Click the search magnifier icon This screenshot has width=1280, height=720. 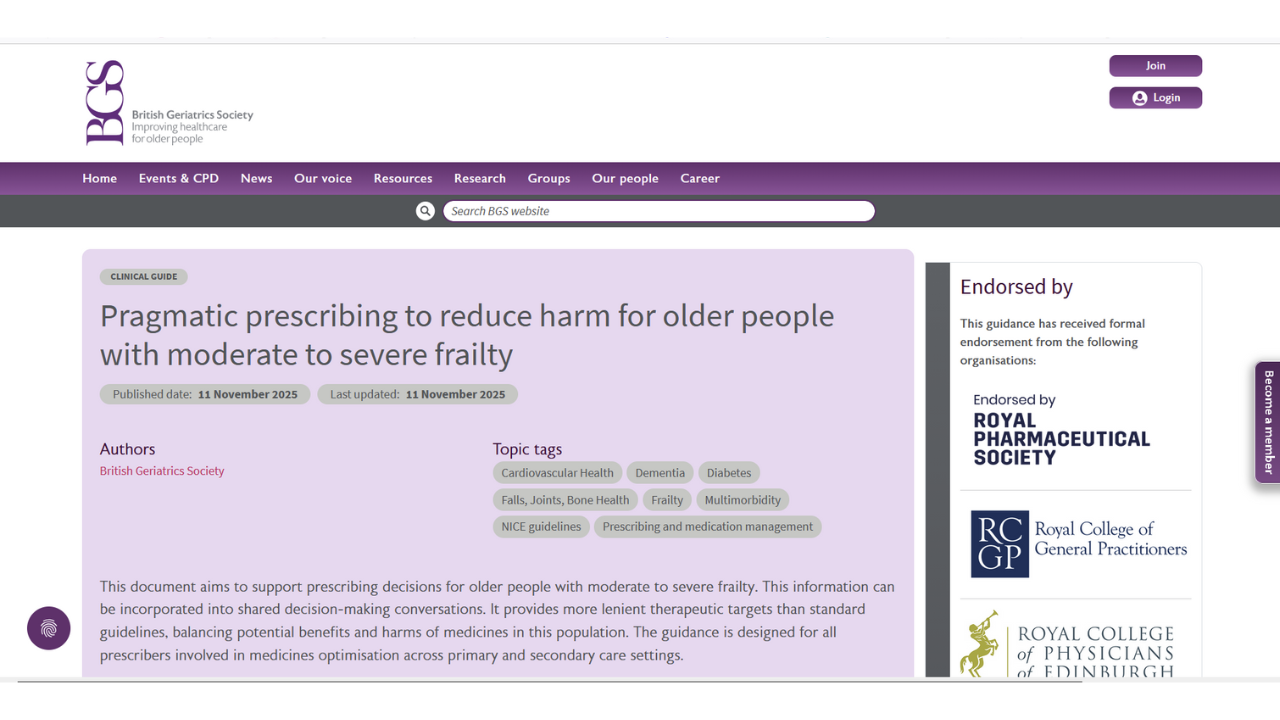point(425,210)
